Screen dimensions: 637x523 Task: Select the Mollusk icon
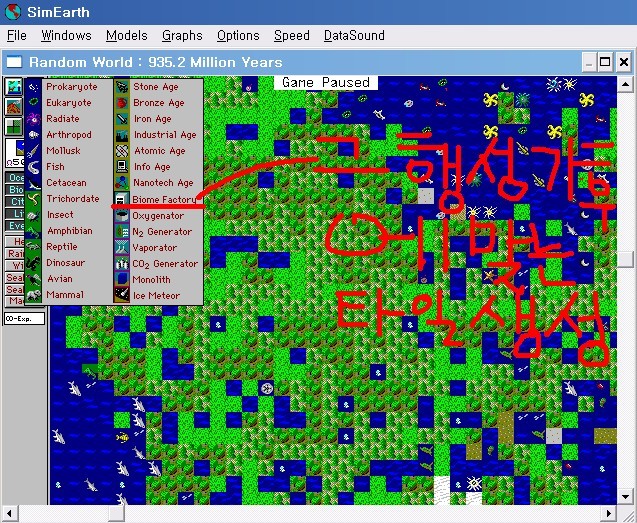pos(34,151)
